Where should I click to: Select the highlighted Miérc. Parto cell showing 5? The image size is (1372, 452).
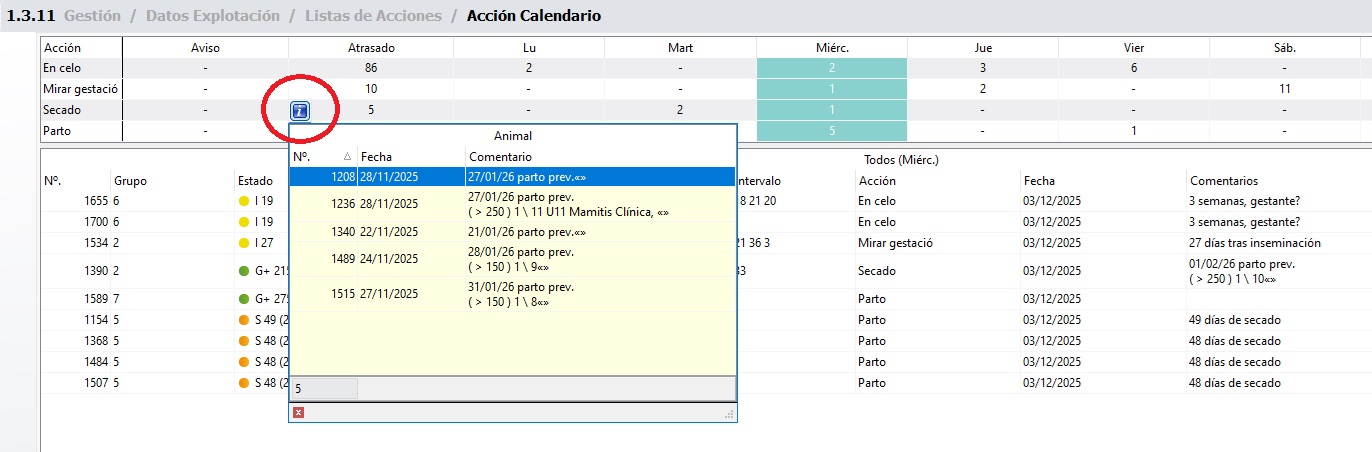(831, 131)
